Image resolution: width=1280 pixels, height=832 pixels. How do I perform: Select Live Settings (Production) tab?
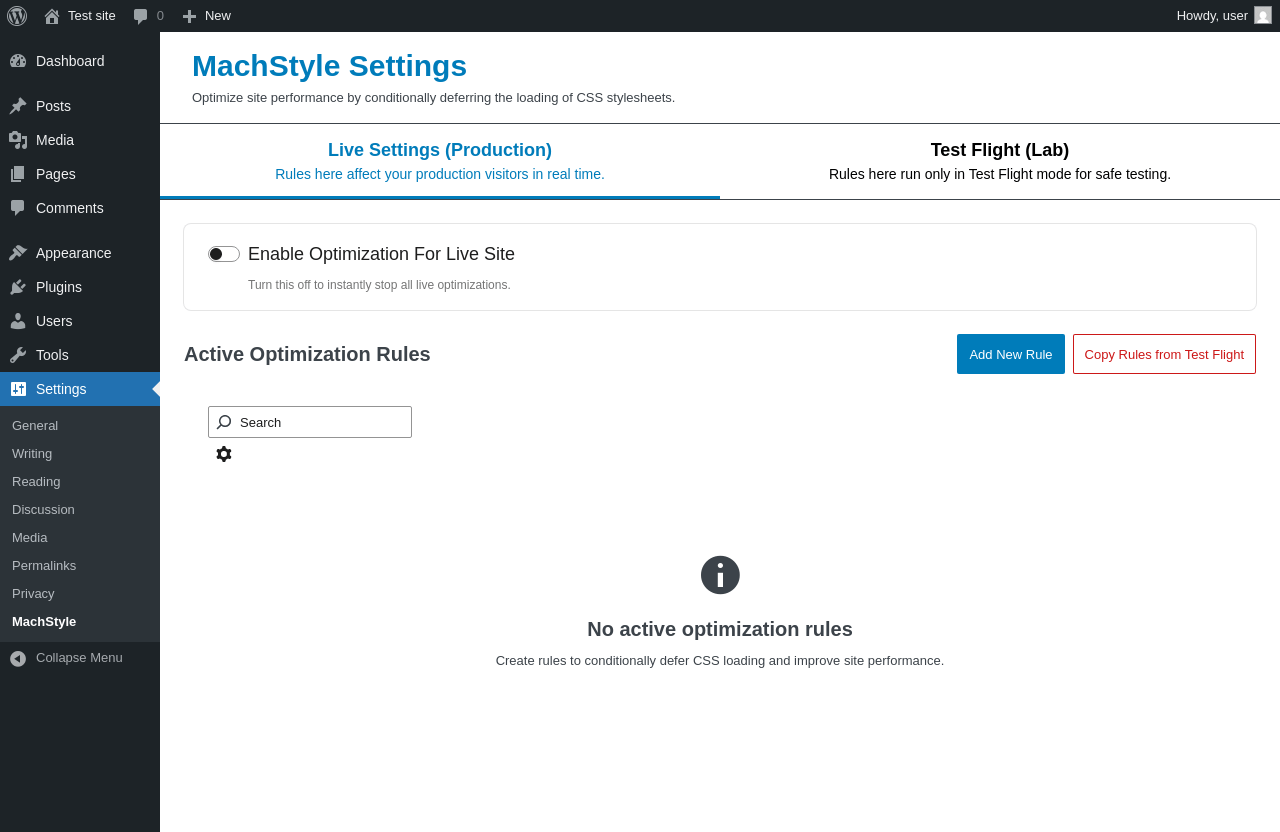coord(440,161)
